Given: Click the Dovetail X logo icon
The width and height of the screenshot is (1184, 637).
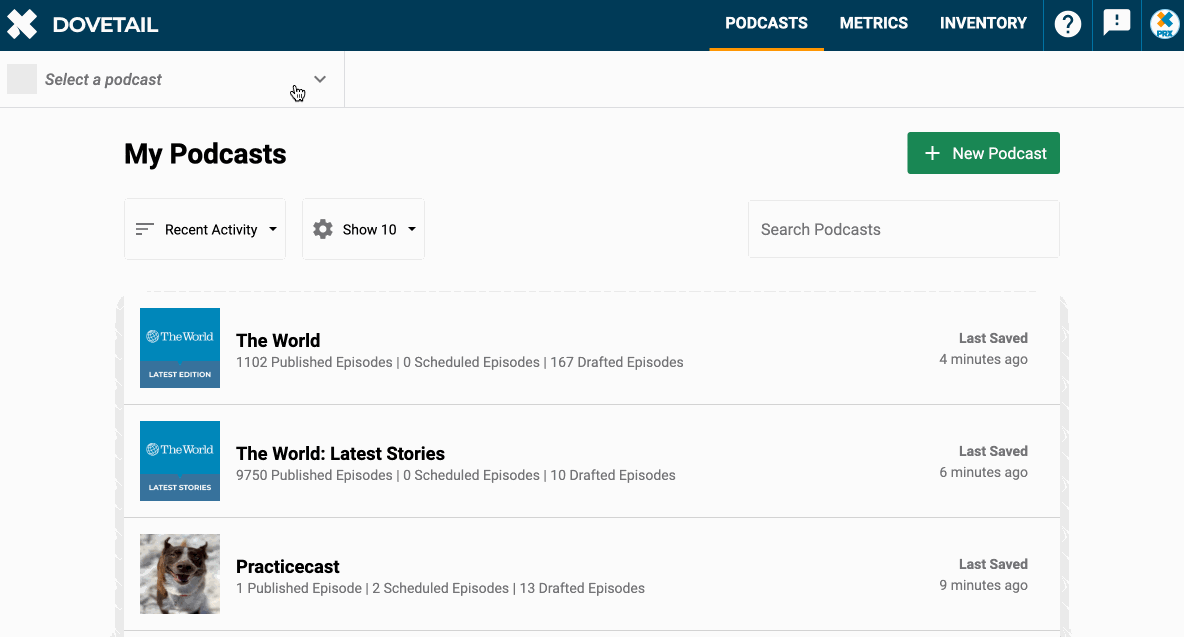Looking at the screenshot, I should 22,24.
